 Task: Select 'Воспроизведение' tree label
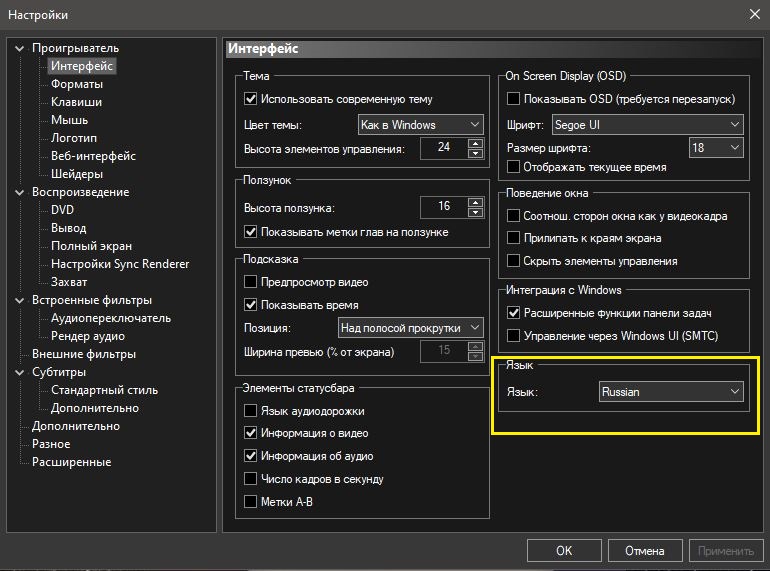(x=81, y=192)
